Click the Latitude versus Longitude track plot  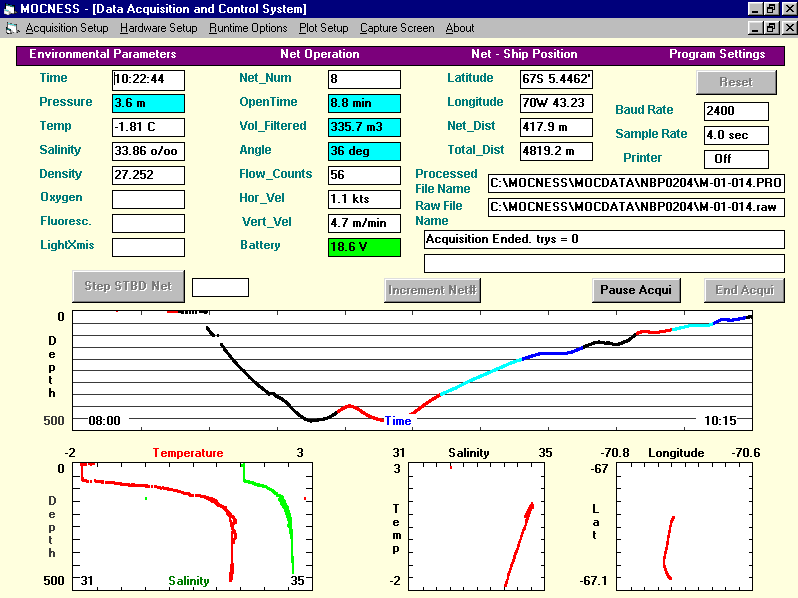point(685,526)
